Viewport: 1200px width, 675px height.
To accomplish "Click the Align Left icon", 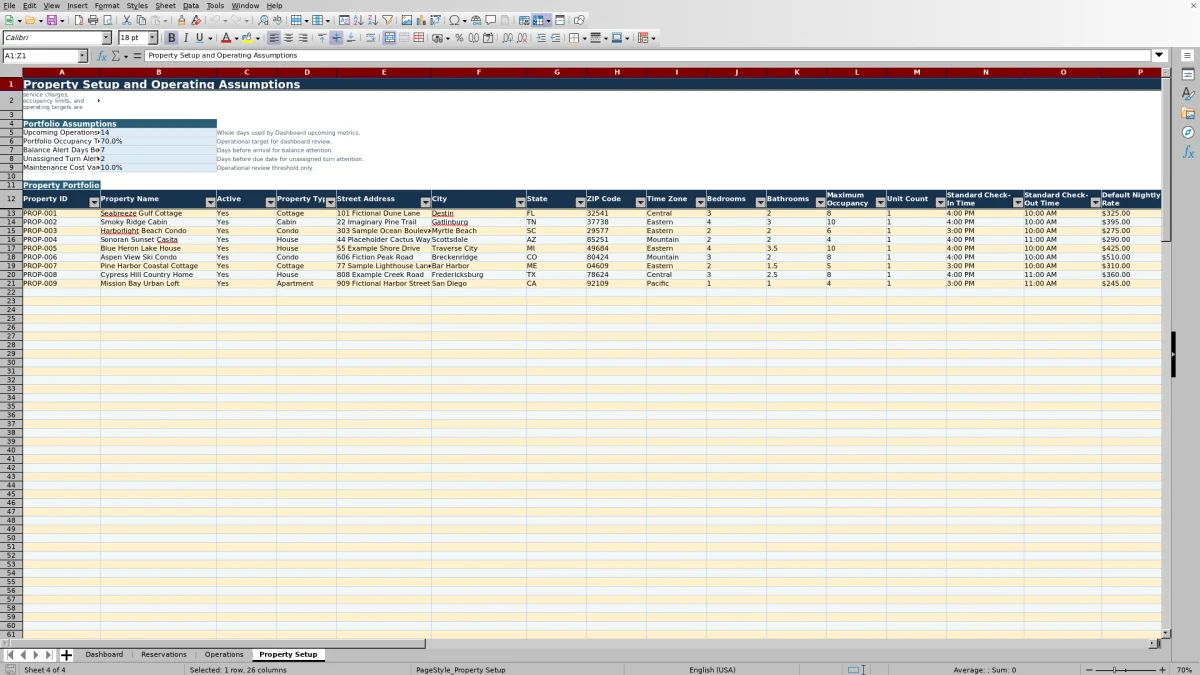I will pos(274,38).
